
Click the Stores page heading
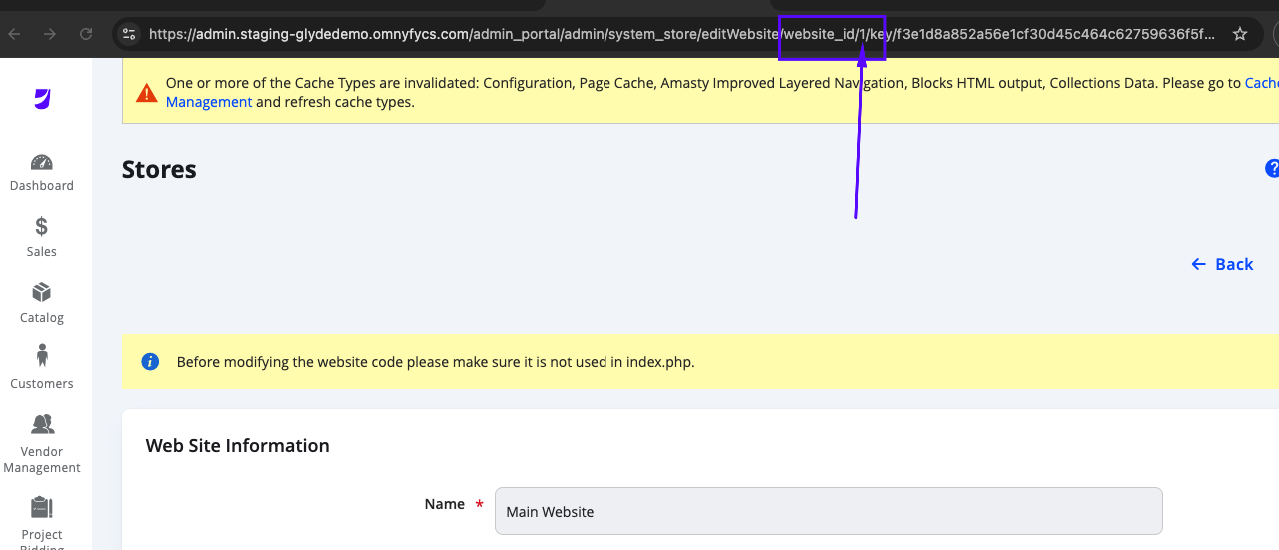tap(159, 170)
